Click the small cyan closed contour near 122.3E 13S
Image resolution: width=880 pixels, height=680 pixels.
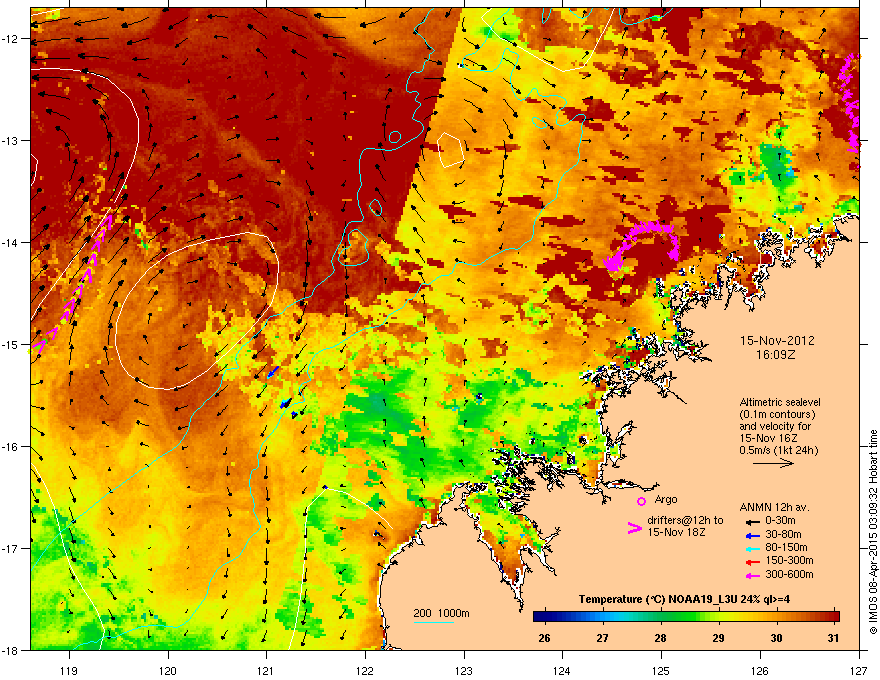click(395, 137)
